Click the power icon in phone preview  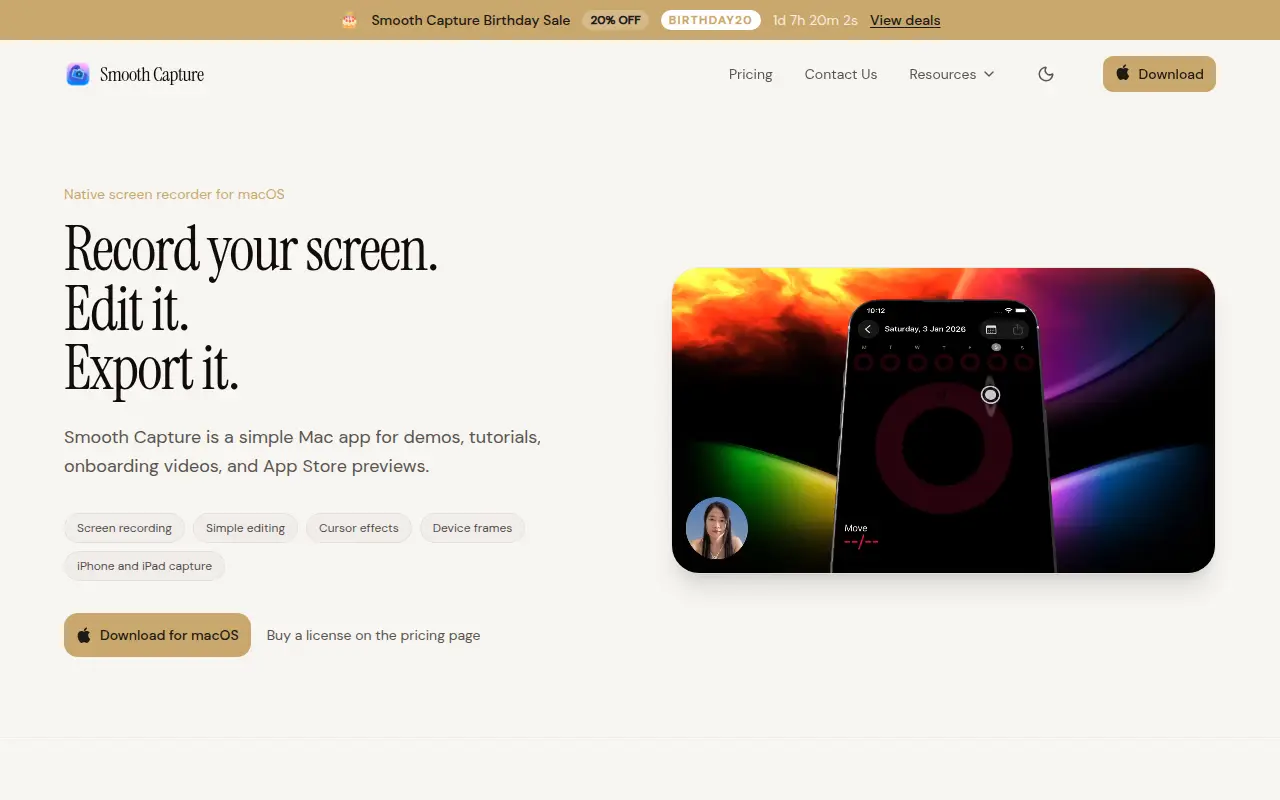pyautogui.click(x=1018, y=329)
